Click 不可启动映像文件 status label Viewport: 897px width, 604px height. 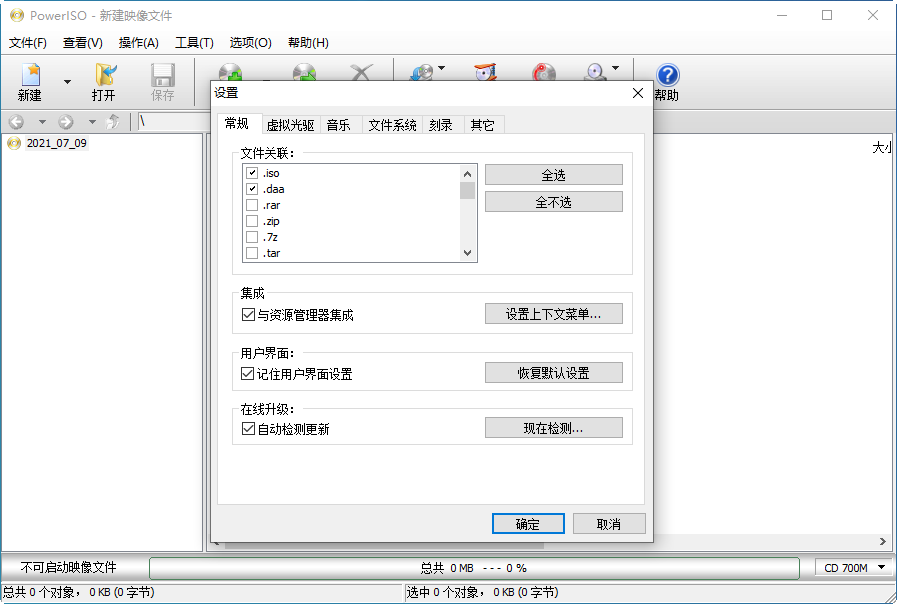tap(69, 567)
